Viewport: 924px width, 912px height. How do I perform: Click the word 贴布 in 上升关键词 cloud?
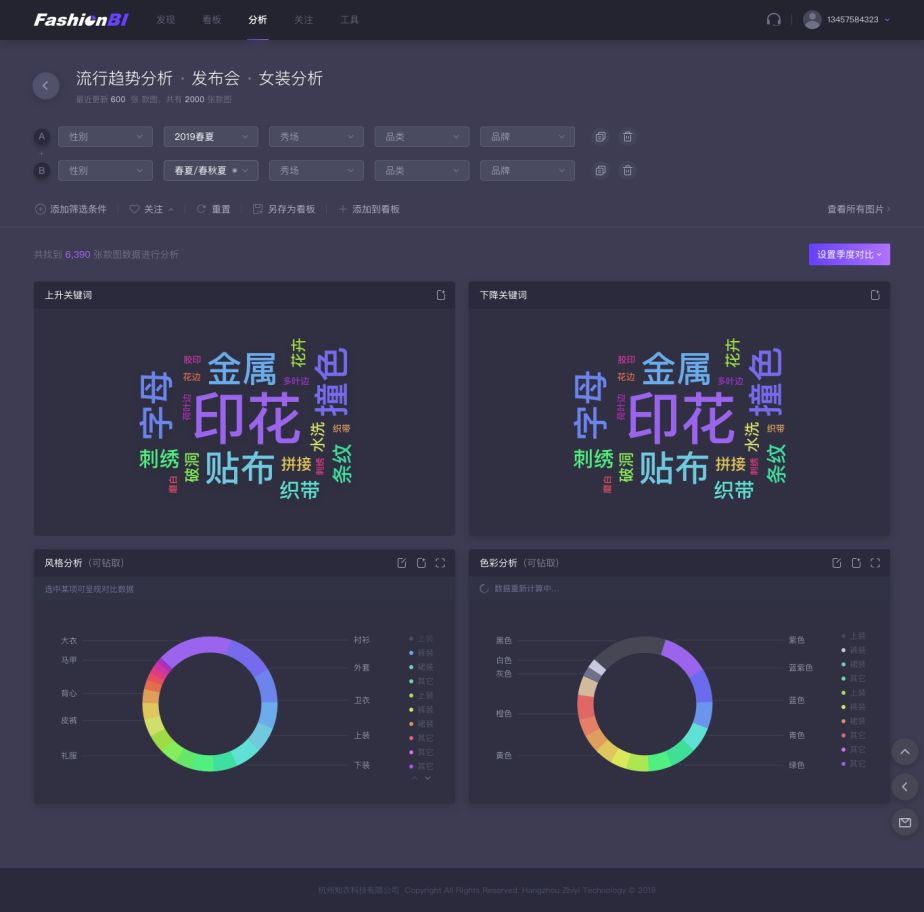(x=240, y=468)
